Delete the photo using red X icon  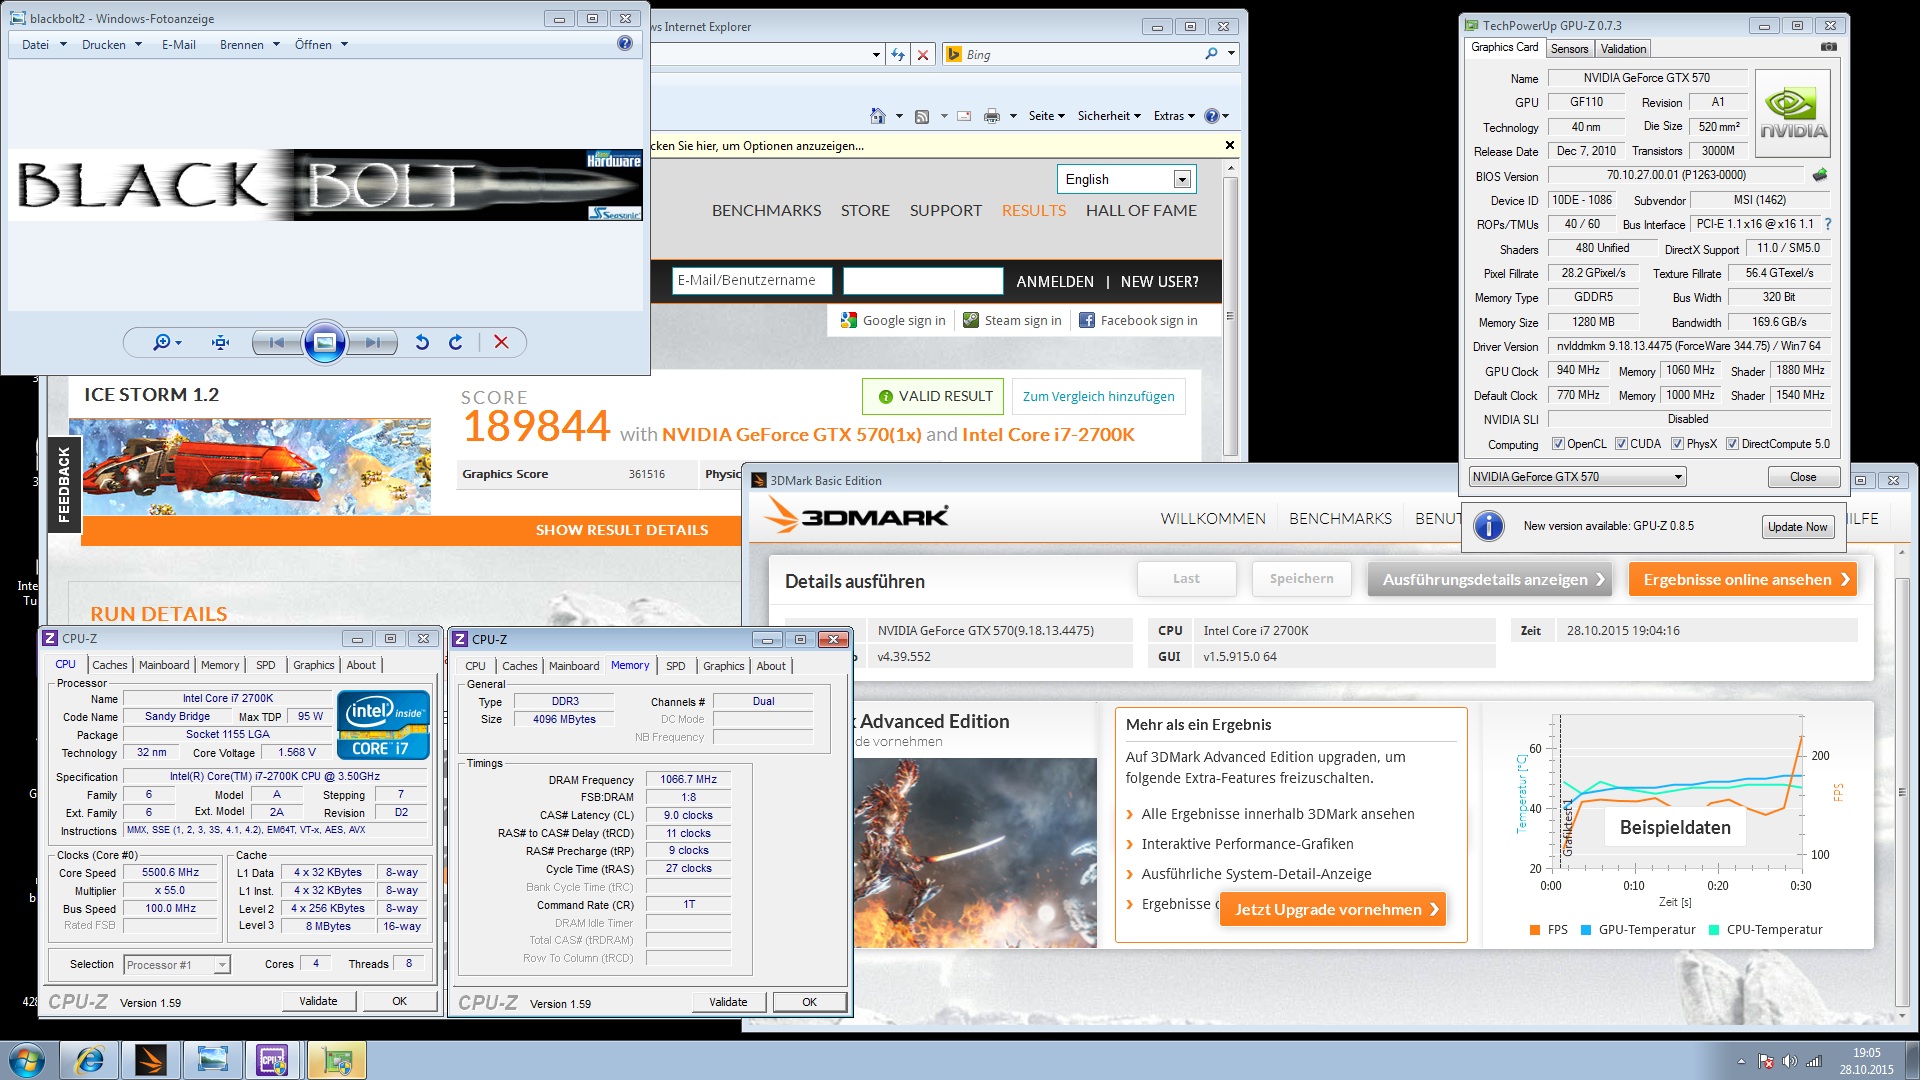(x=501, y=342)
